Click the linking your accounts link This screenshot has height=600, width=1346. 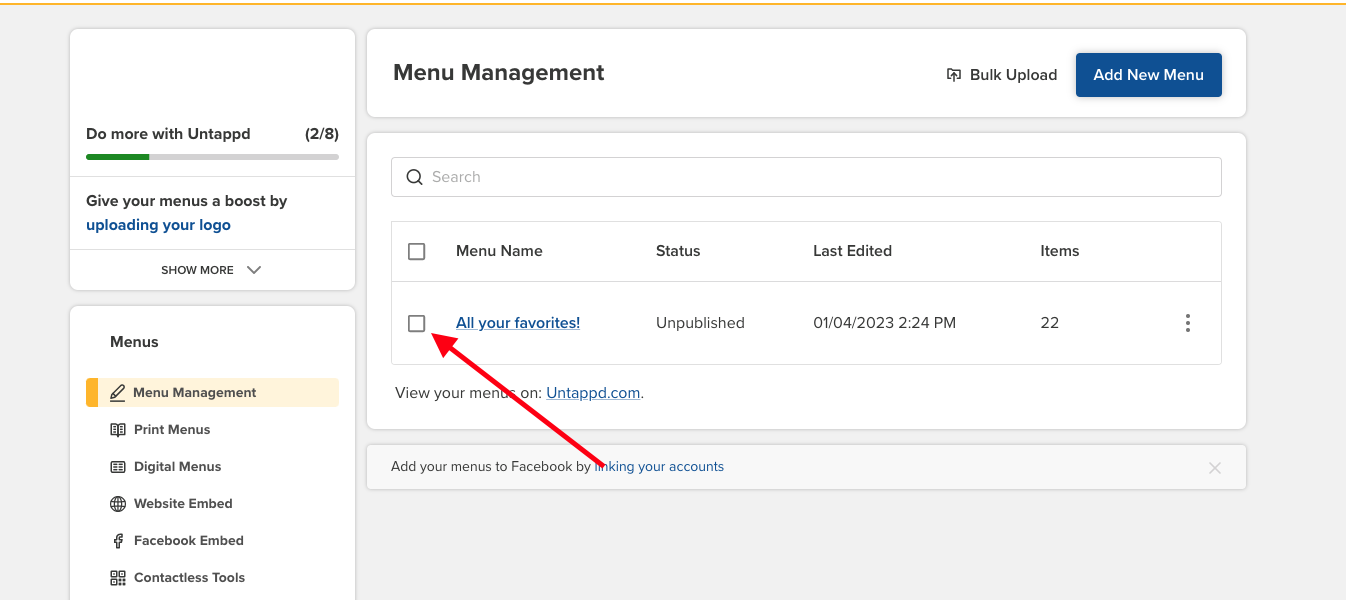659,467
